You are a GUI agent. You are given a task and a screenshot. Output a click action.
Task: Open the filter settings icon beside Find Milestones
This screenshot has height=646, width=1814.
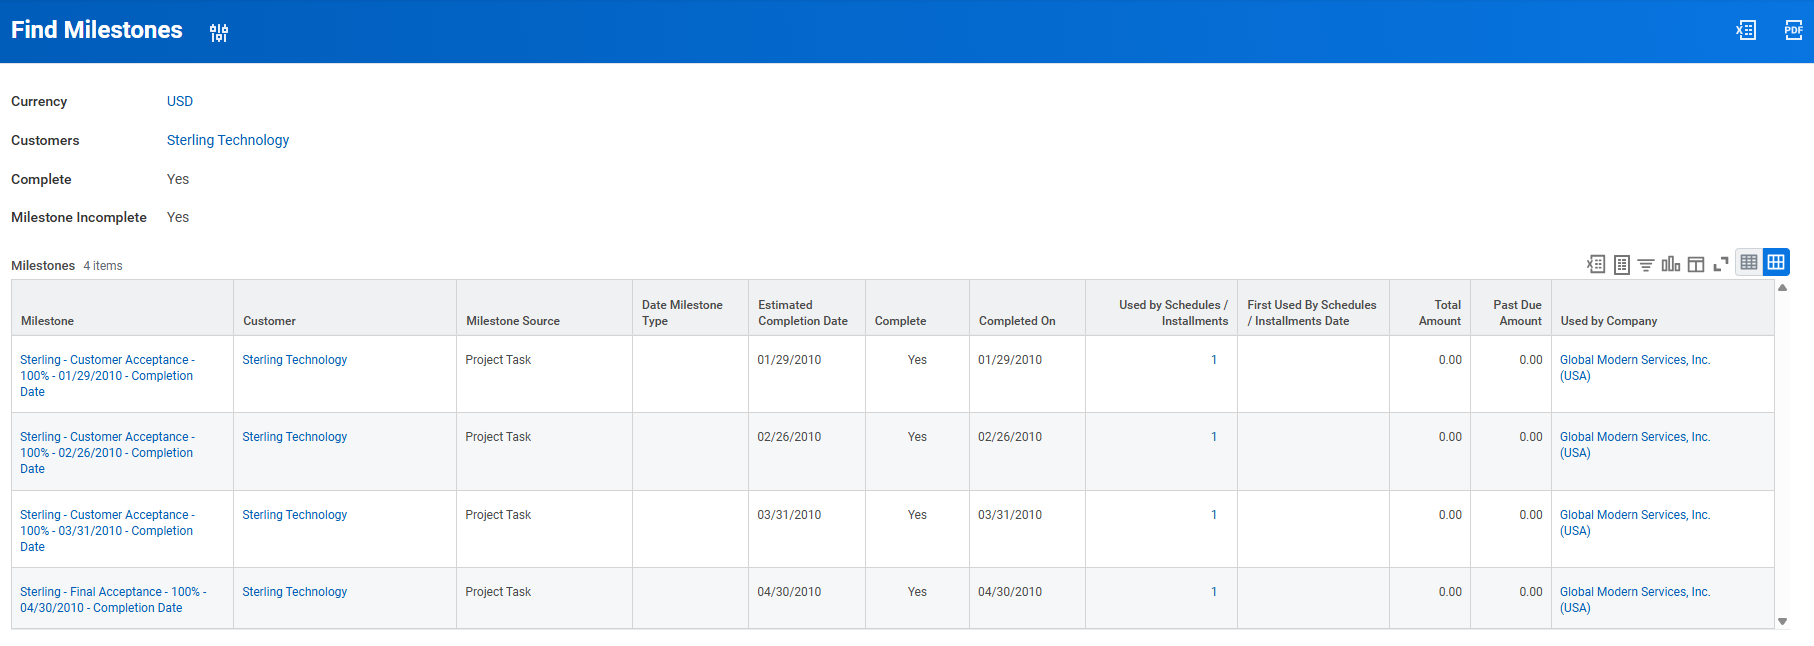click(x=219, y=33)
